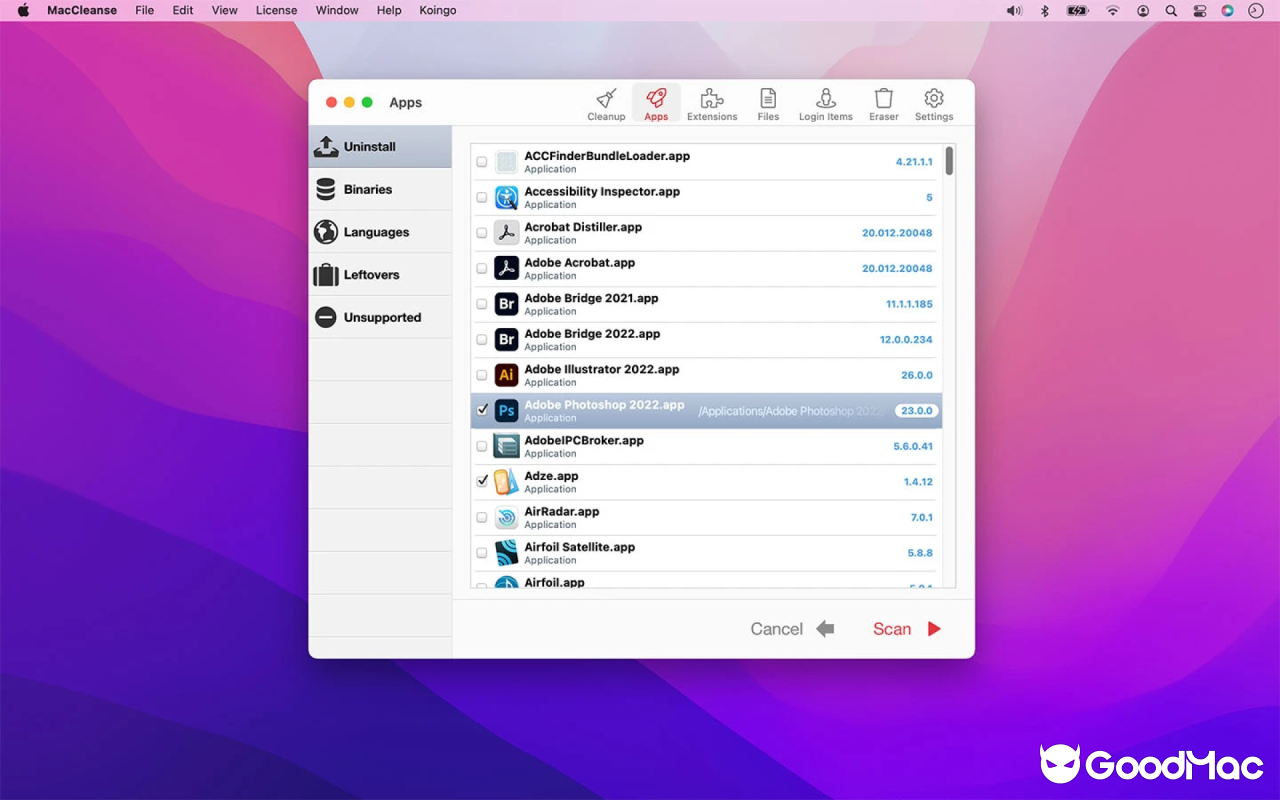
Task: Open the Extensions panel
Action: (x=711, y=103)
